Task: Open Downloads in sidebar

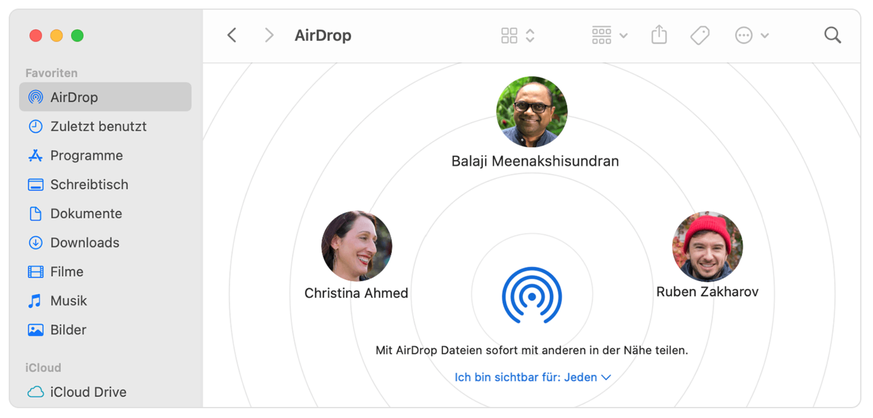Action: point(105,243)
